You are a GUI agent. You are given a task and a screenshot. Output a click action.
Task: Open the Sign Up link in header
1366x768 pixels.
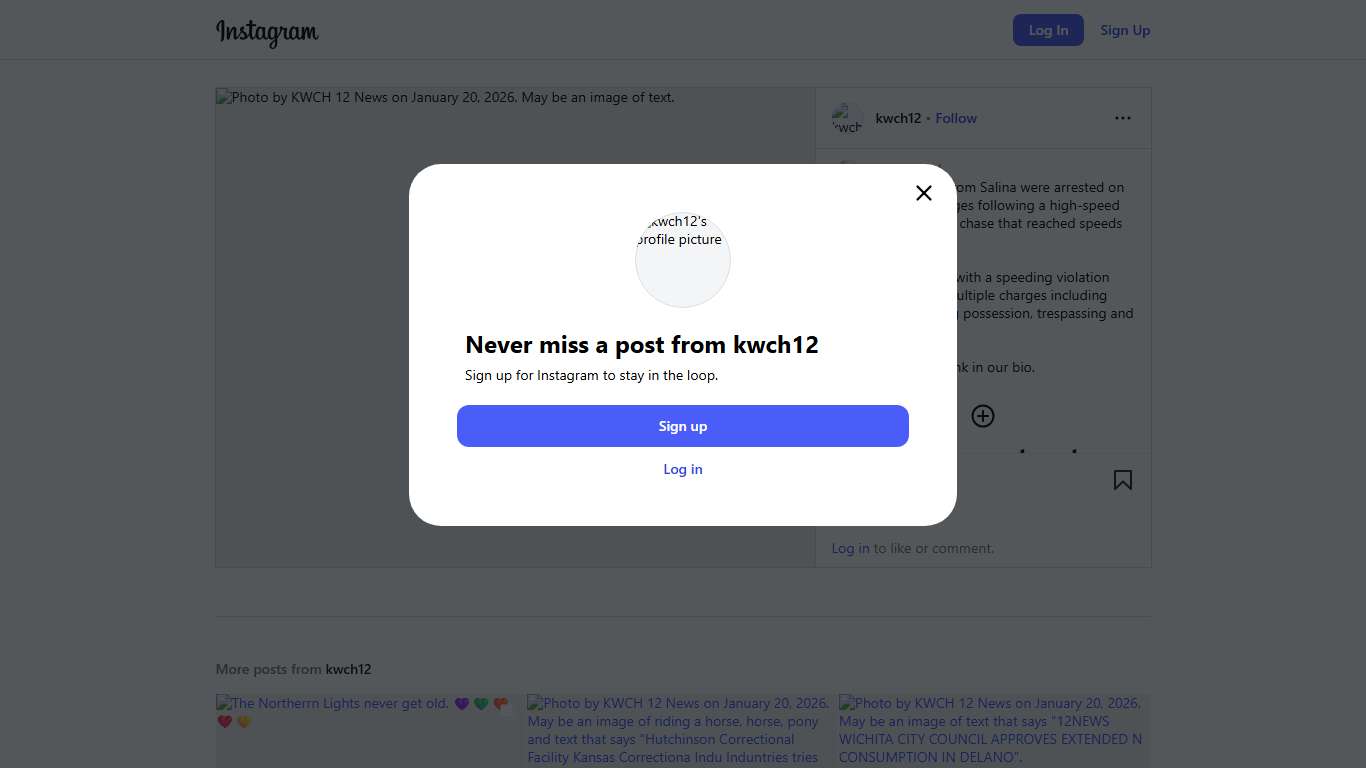click(1125, 30)
